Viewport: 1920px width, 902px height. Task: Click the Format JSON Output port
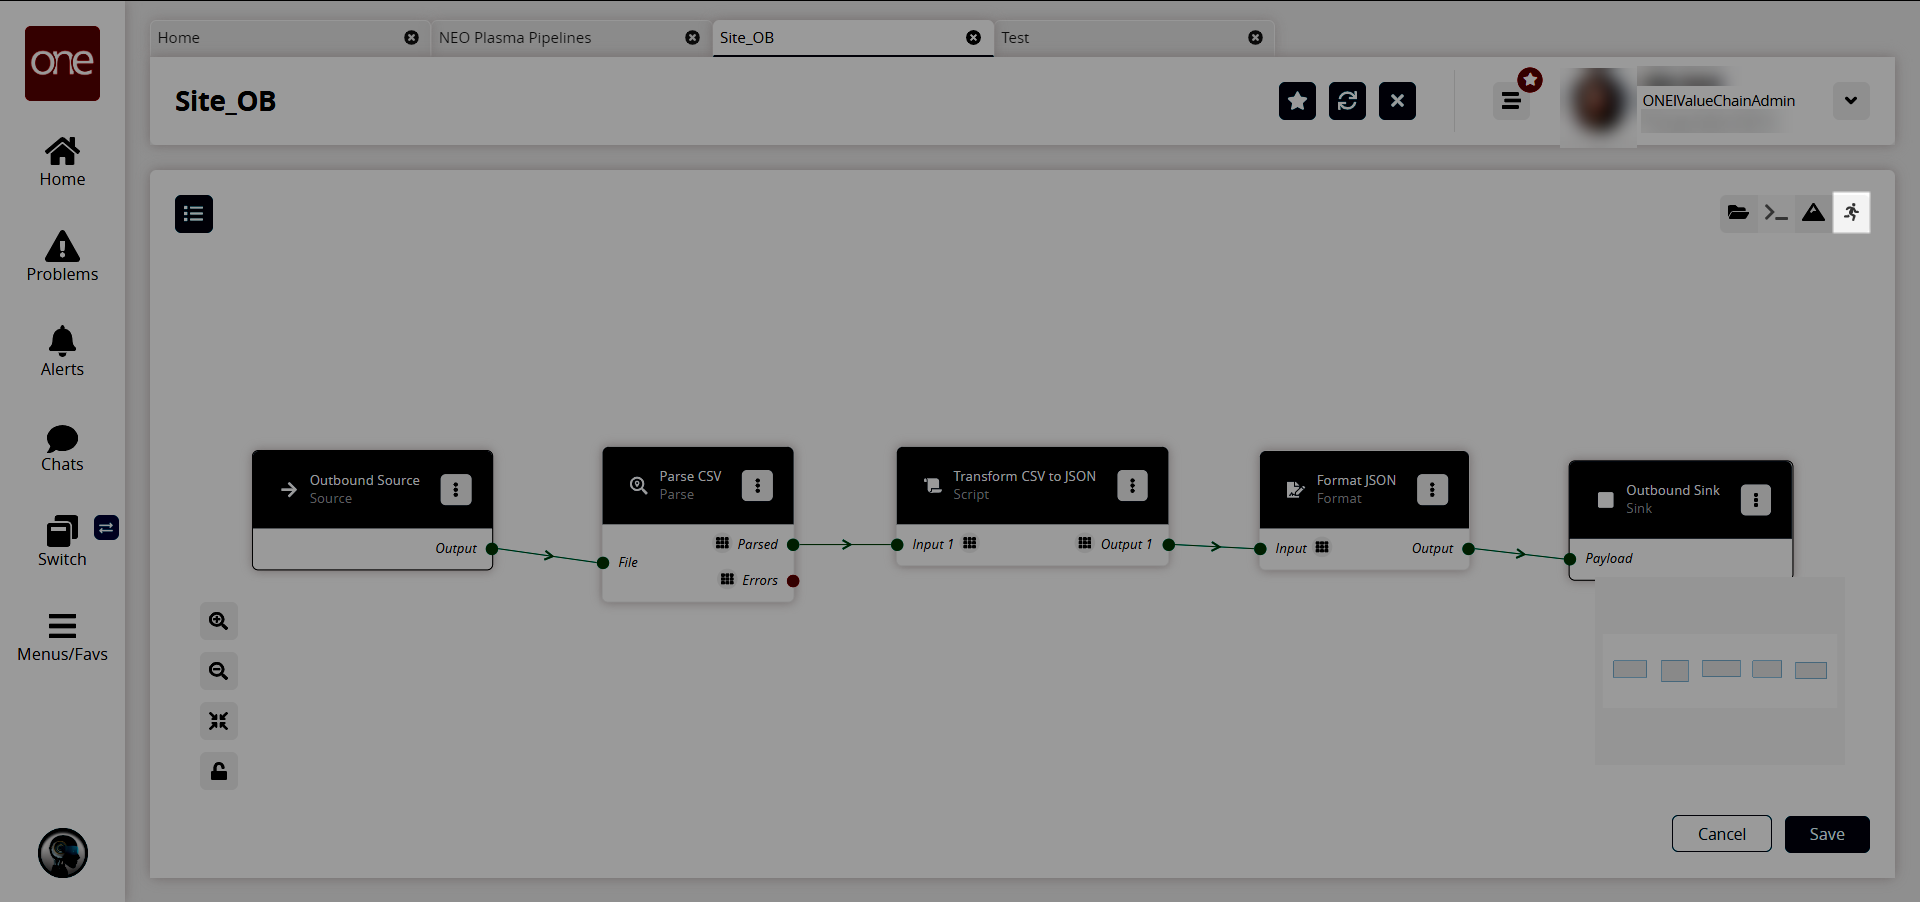point(1468,549)
